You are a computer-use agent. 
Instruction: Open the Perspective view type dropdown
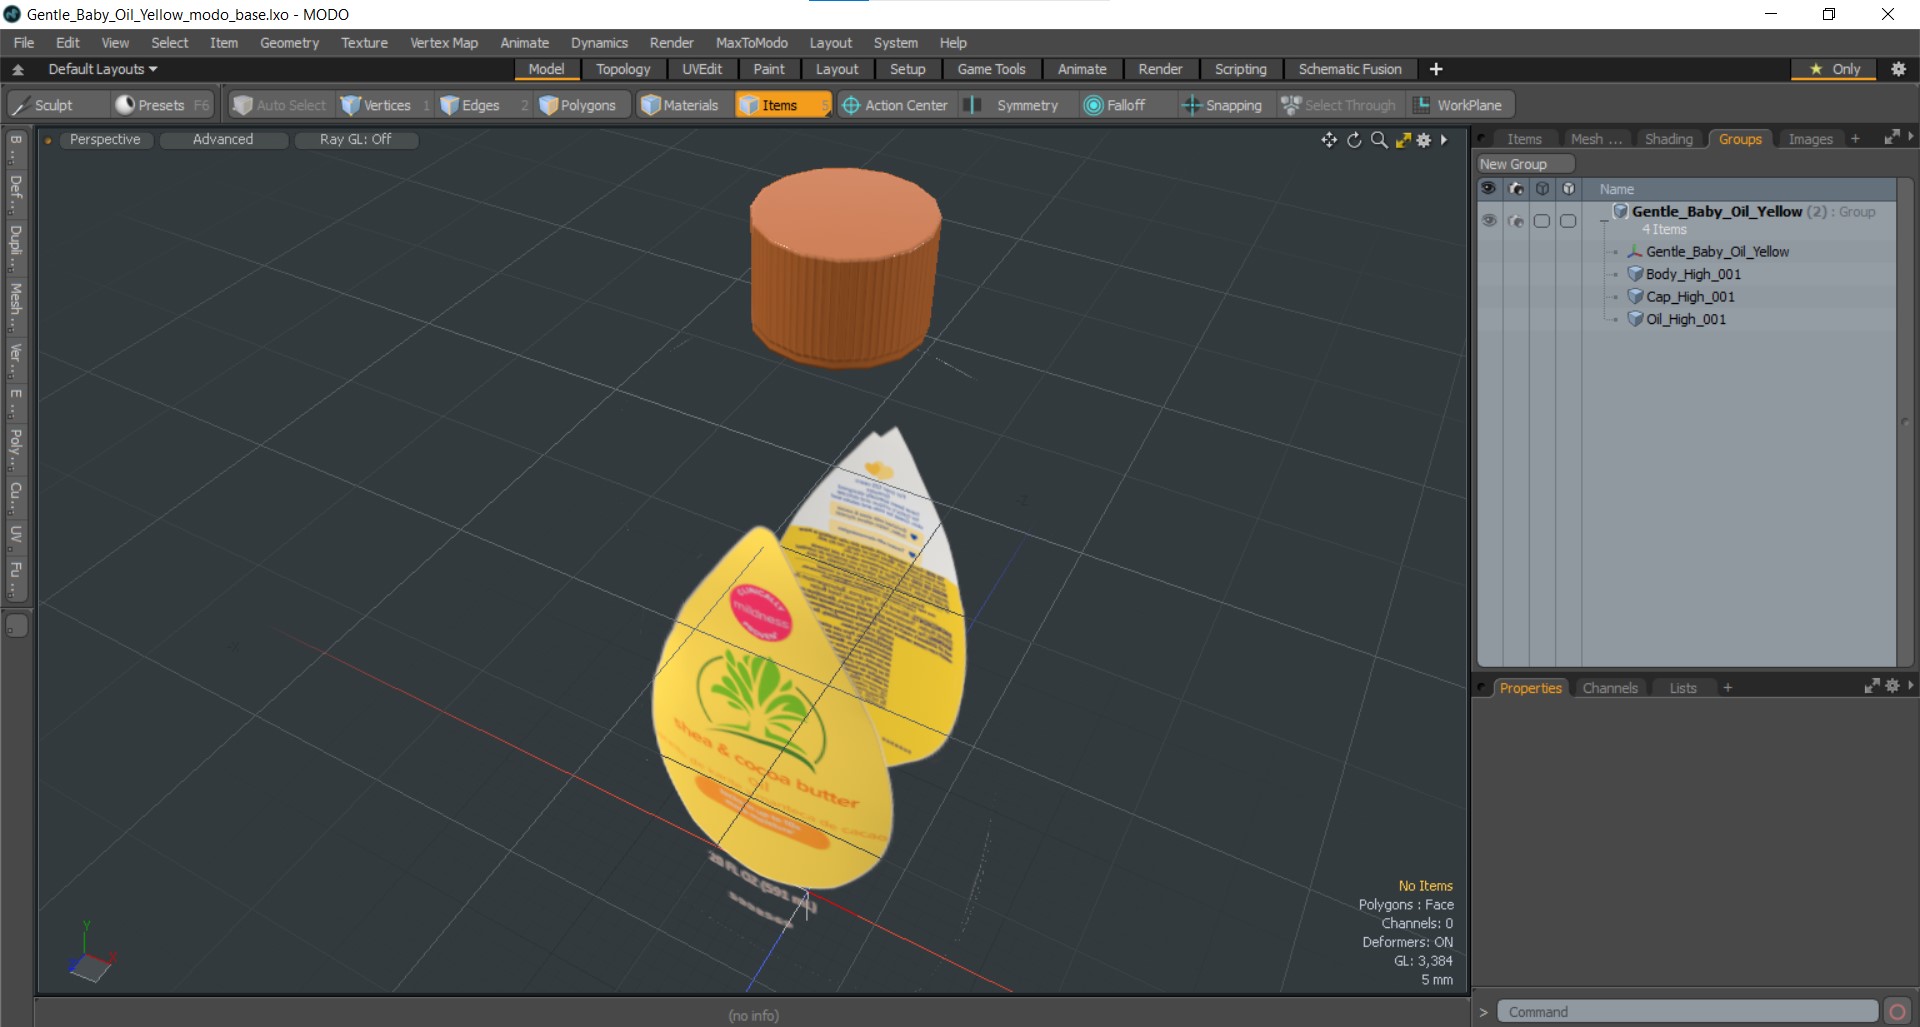click(105, 139)
